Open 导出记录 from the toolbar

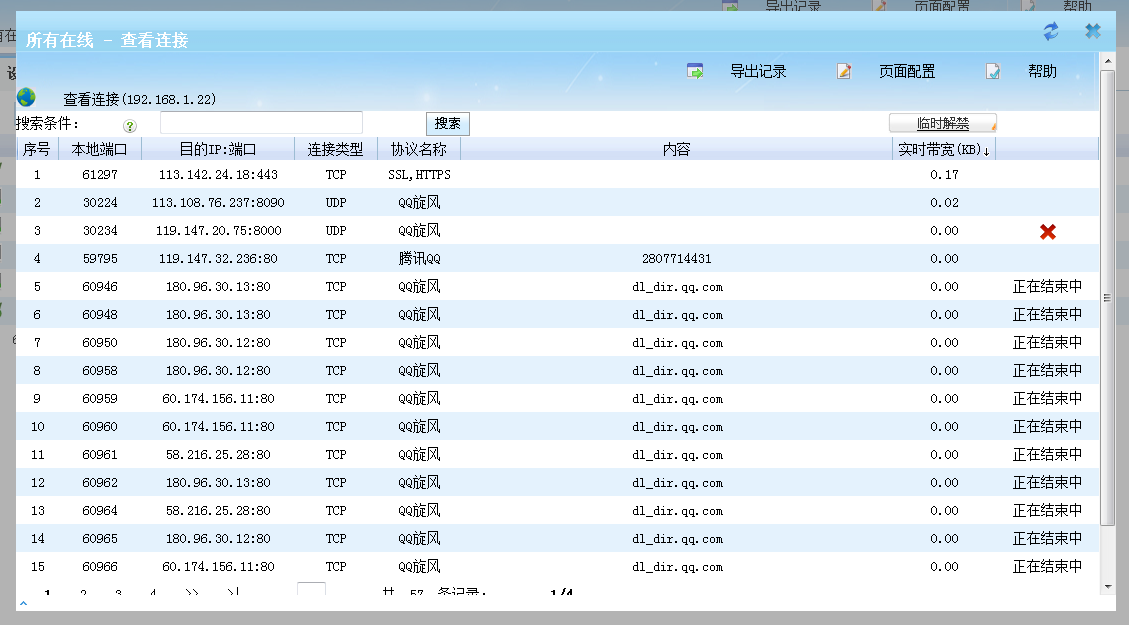pyautogui.click(x=758, y=71)
